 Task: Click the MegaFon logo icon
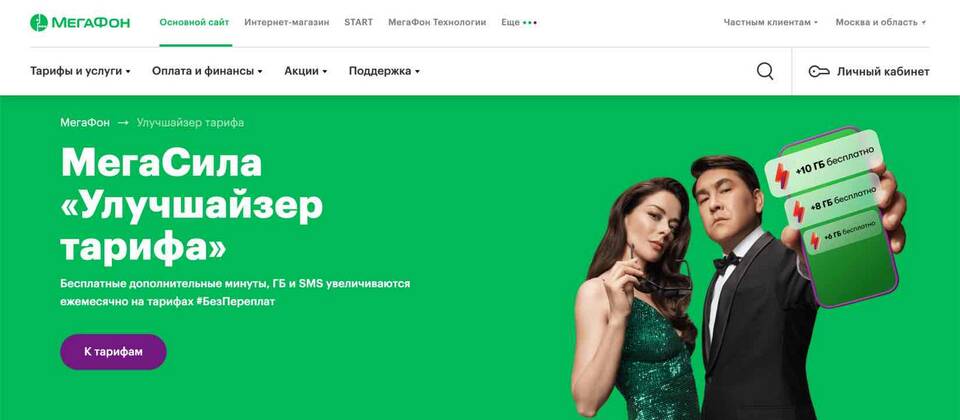(x=39, y=23)
